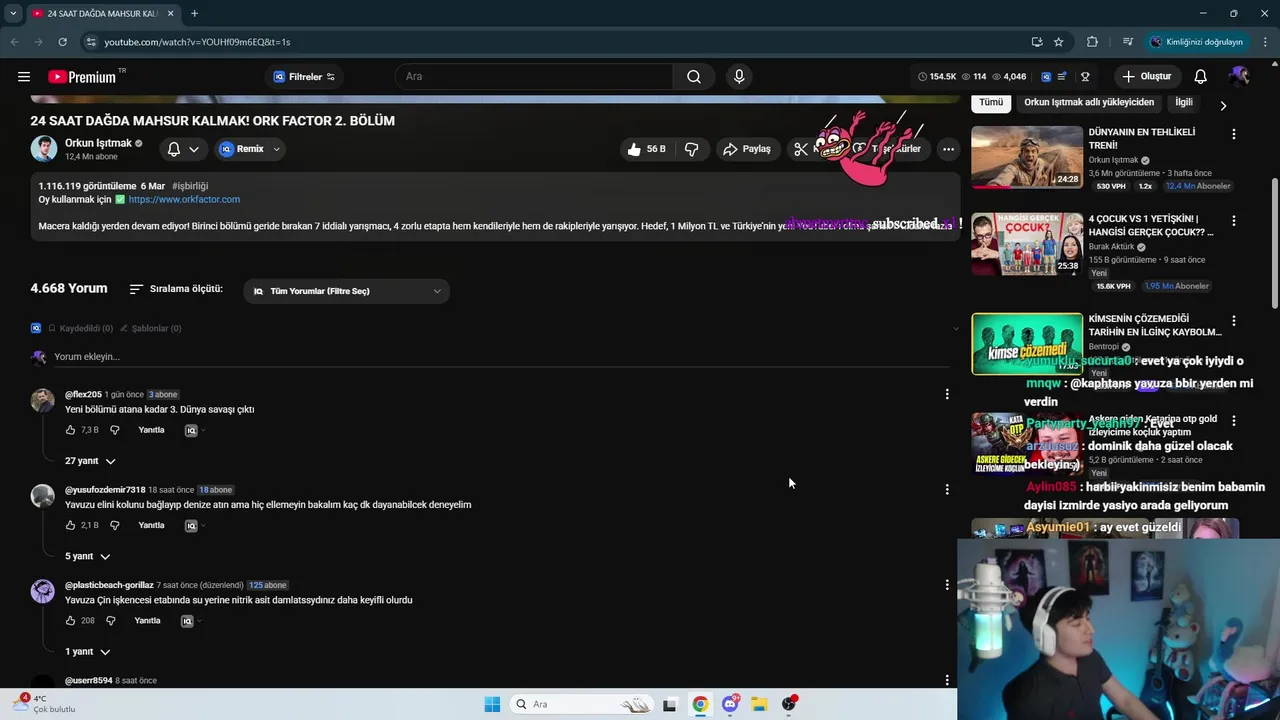1280x720 pixels.
Task: Open Sıralama ölçütü sort menu
Action: coord(176,289)
